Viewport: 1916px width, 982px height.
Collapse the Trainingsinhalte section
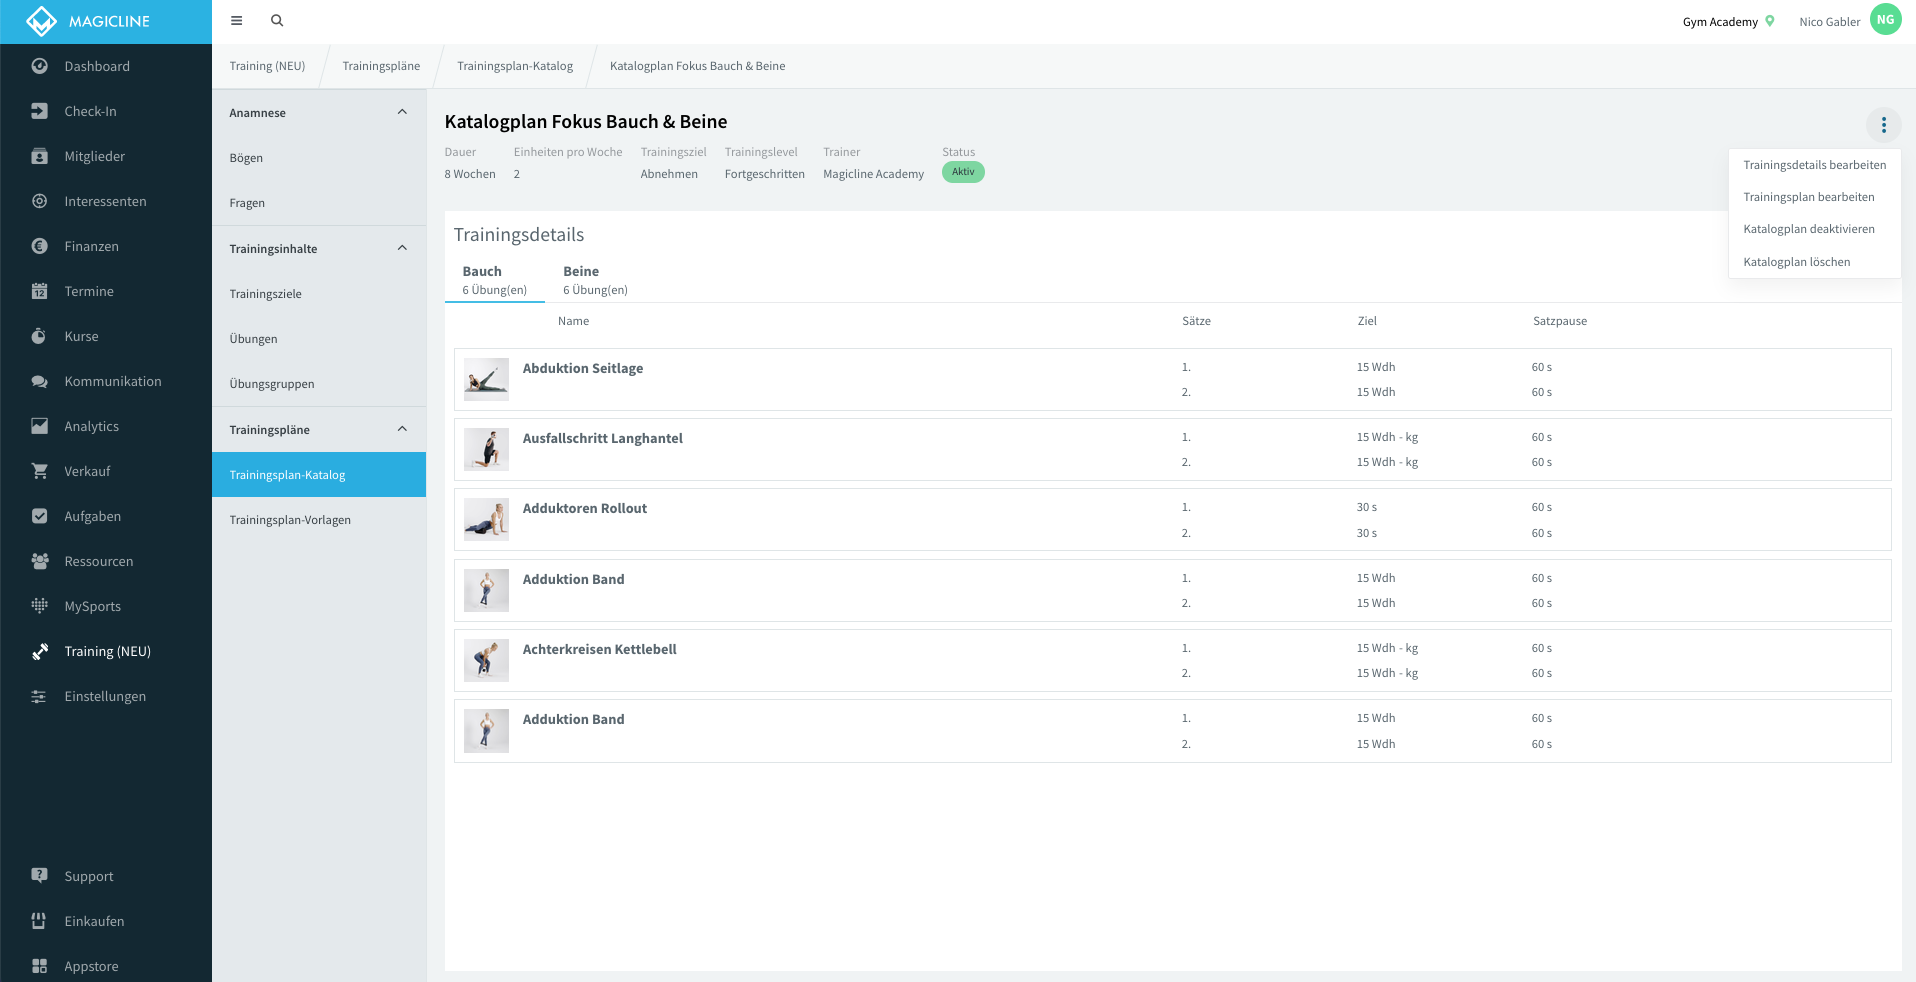[402, 248]
